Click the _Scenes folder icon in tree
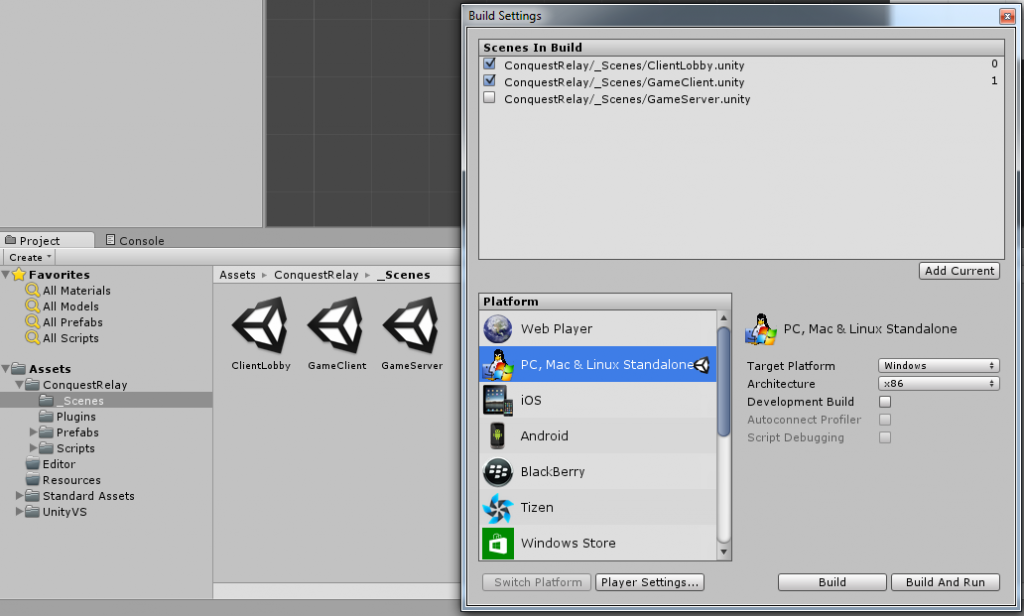1024x616 pixels. (x=46, y=400)
